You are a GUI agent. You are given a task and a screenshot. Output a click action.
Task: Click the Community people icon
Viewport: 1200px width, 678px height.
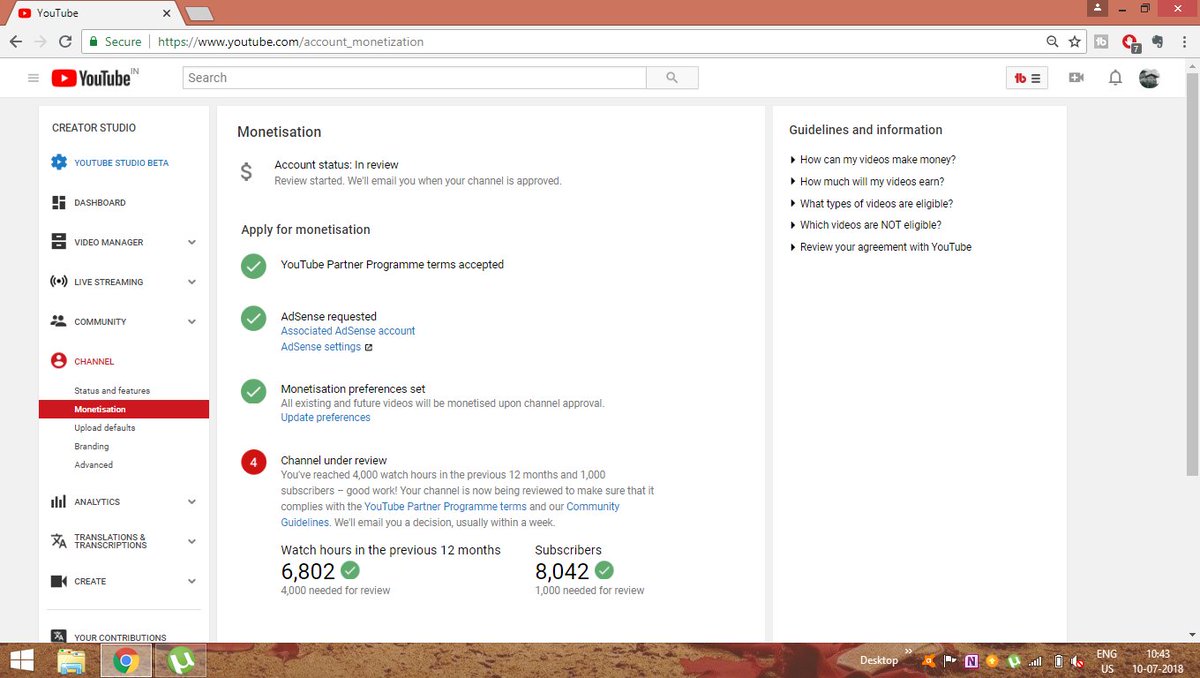[x=59, y=322]
